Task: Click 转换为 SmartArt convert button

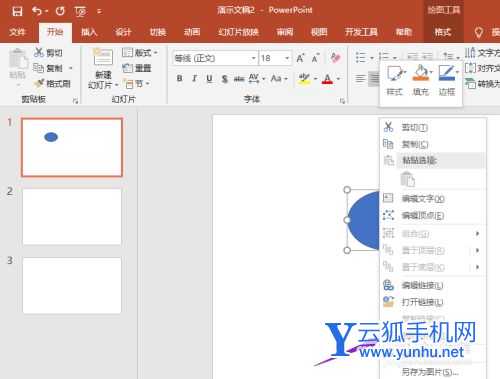Action: pos(482,84)
